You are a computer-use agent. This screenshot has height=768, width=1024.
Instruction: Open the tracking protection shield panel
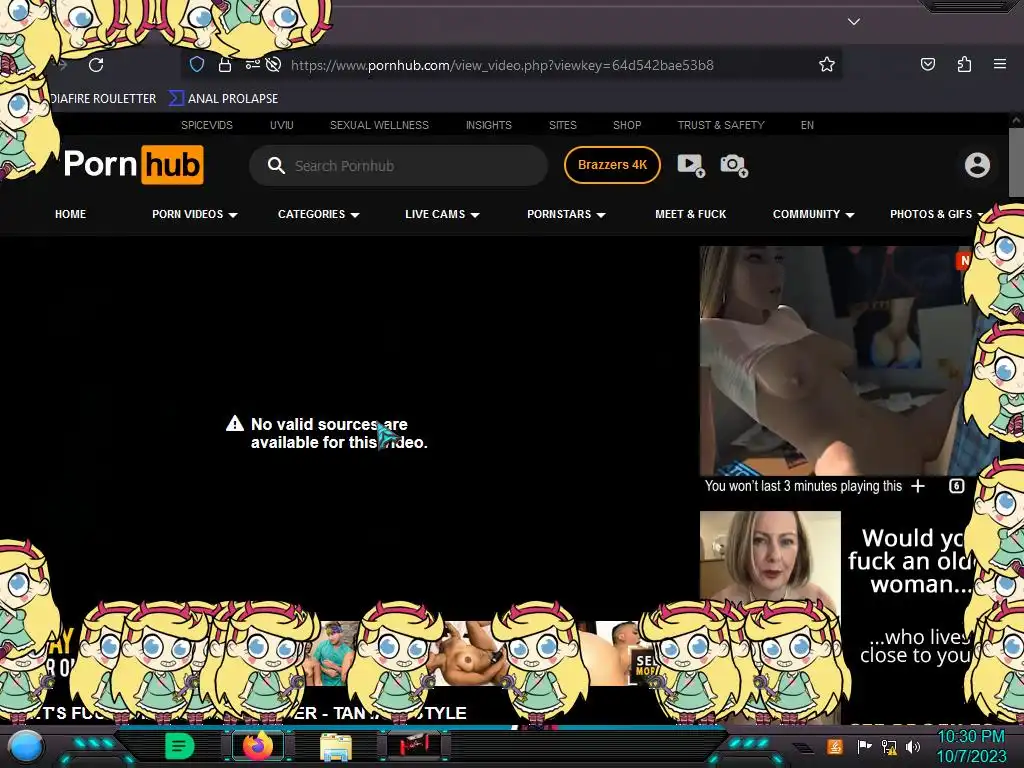[197, 64]
